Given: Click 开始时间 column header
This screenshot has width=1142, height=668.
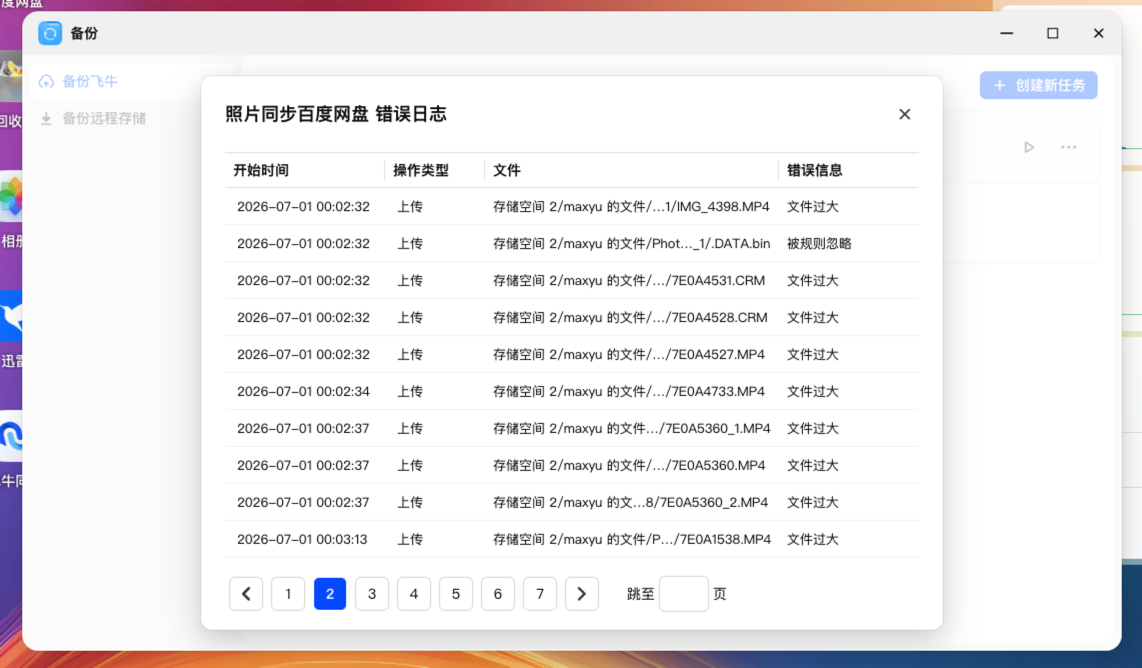Looking at the screenshot, I should click(x=261, y=170).
